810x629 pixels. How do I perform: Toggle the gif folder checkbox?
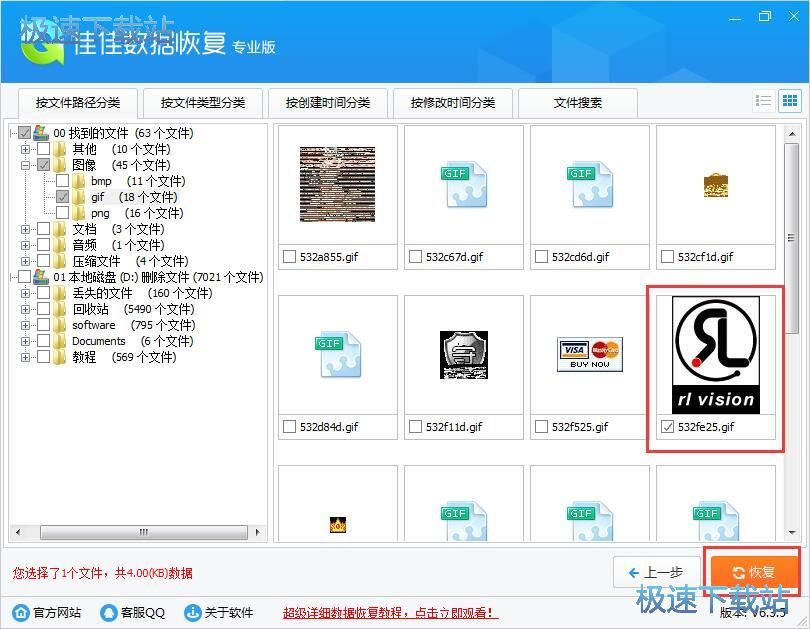coord(63,197)
